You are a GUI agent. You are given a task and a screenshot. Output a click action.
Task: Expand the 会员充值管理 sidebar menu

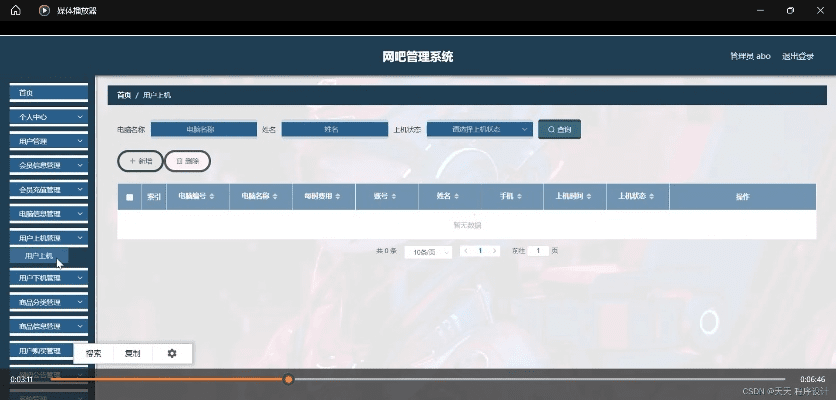[x=49, y=190]
